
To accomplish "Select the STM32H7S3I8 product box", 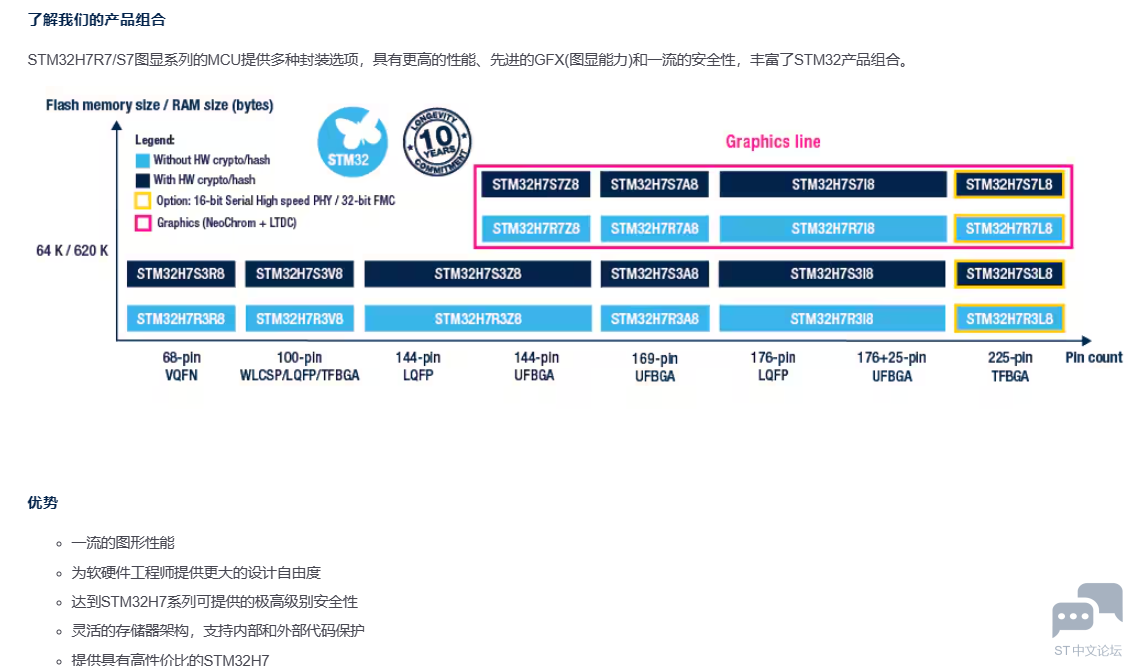I will pos(832,274).
